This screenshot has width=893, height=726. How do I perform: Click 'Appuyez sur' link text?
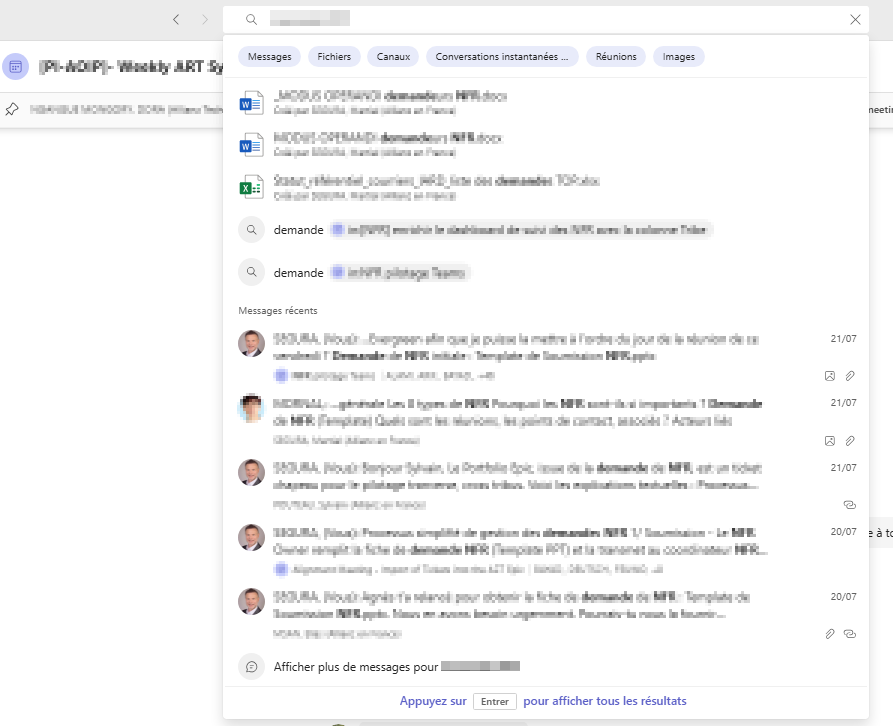433,701
